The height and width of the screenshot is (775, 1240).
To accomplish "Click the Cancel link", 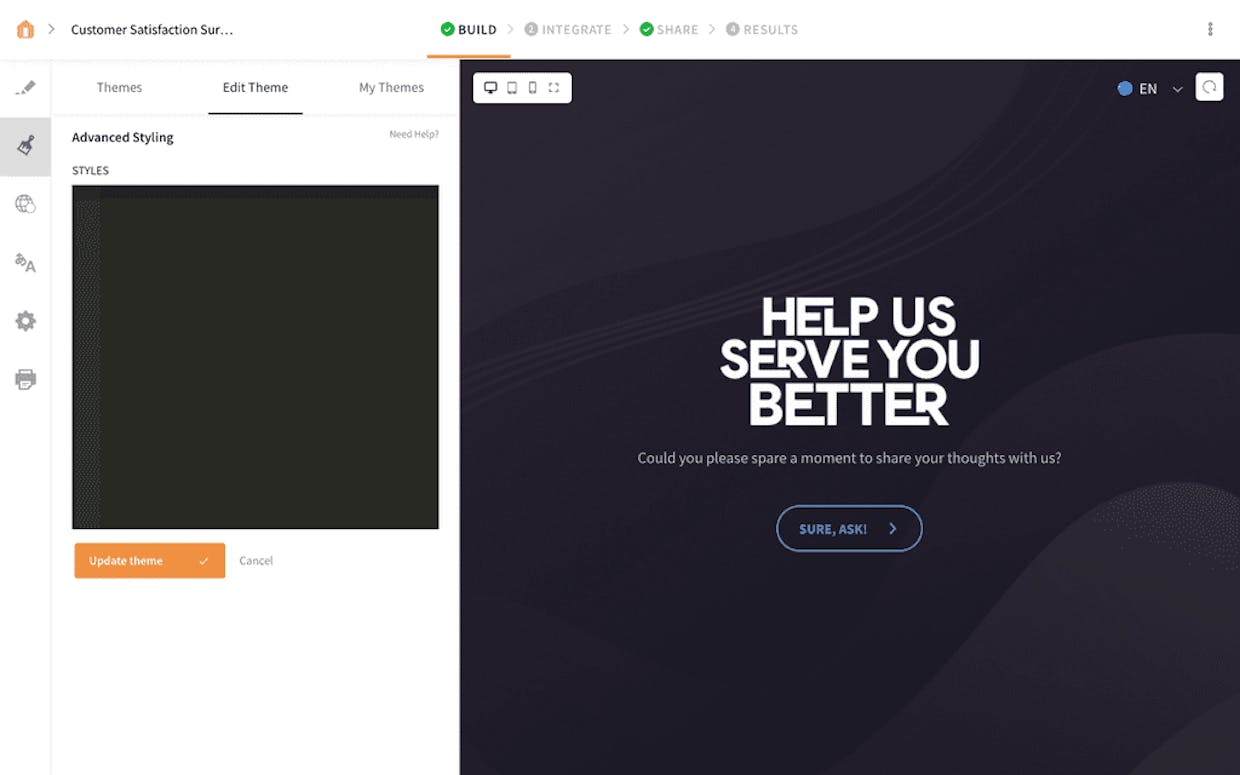I will [x=256, y=560].
